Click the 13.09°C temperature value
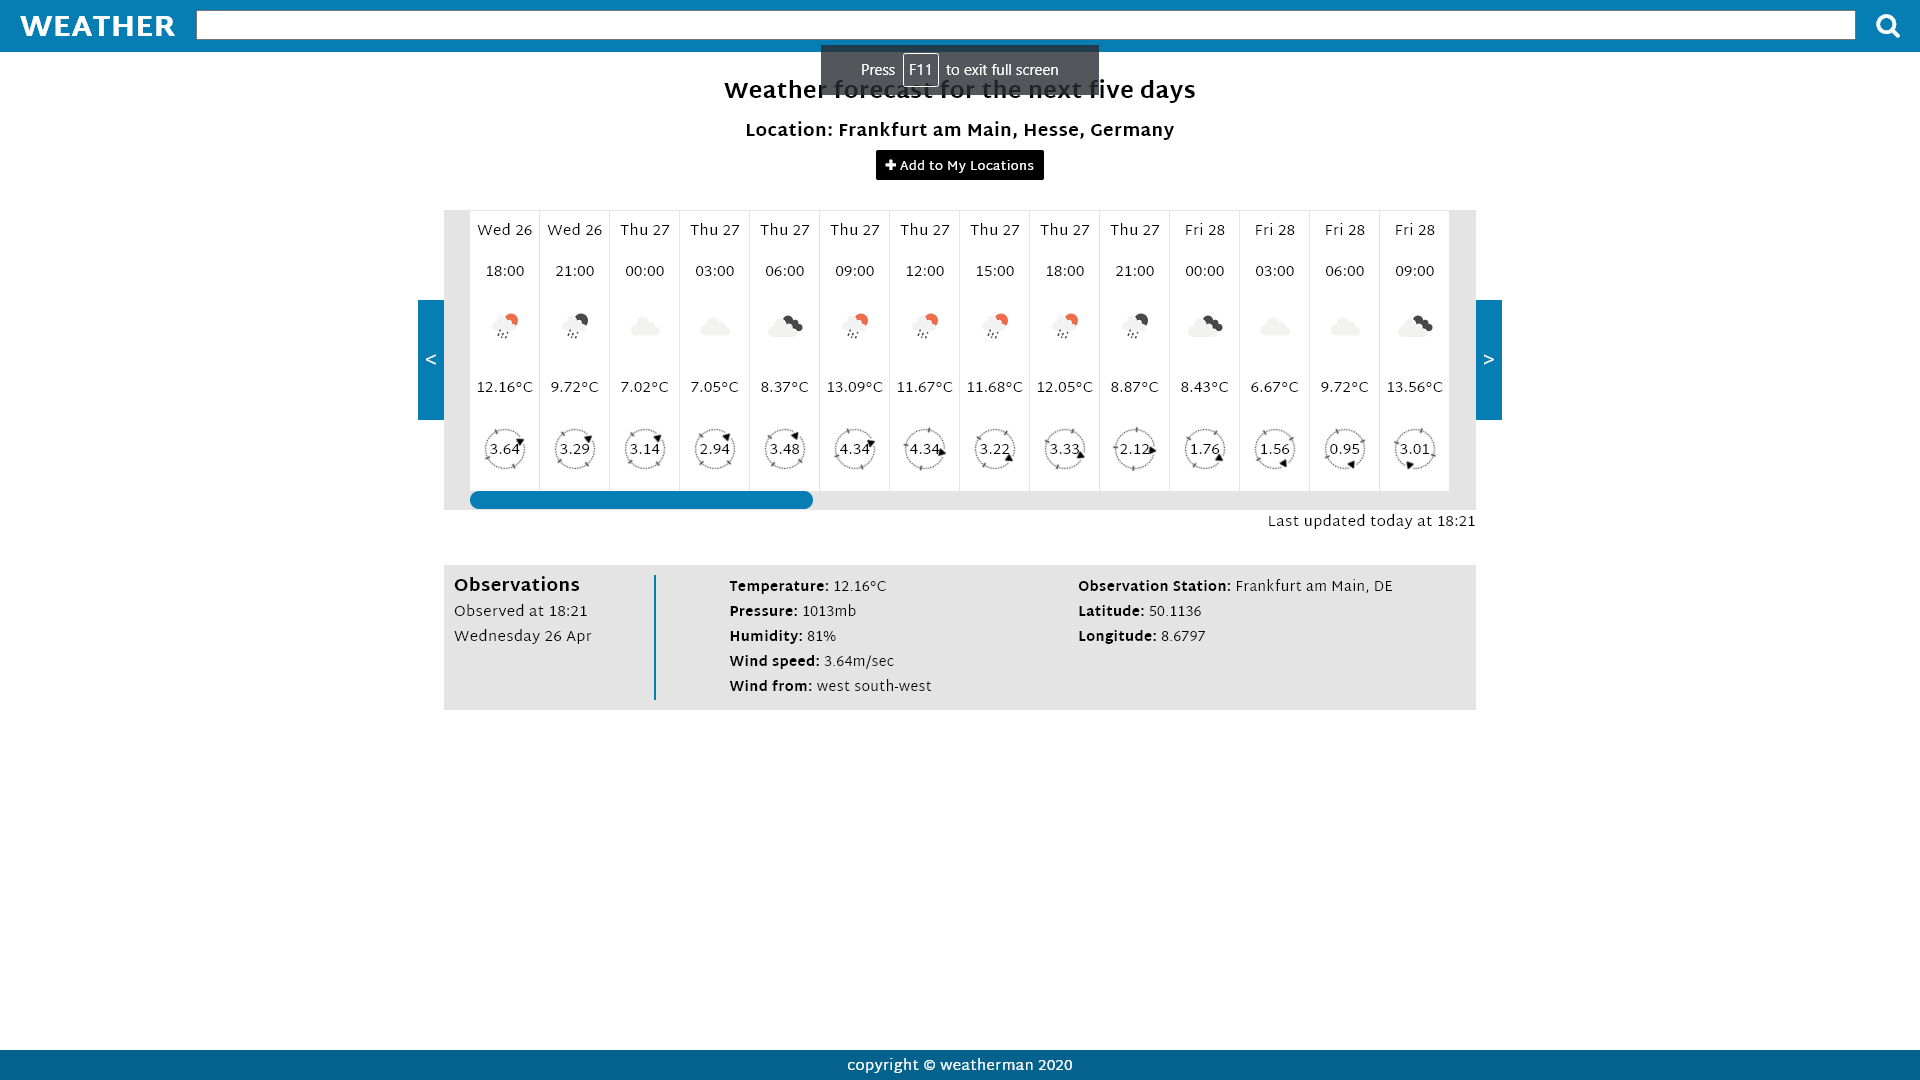The height and width of the screenshot is (1080, 1920). [x=855, y=388]
